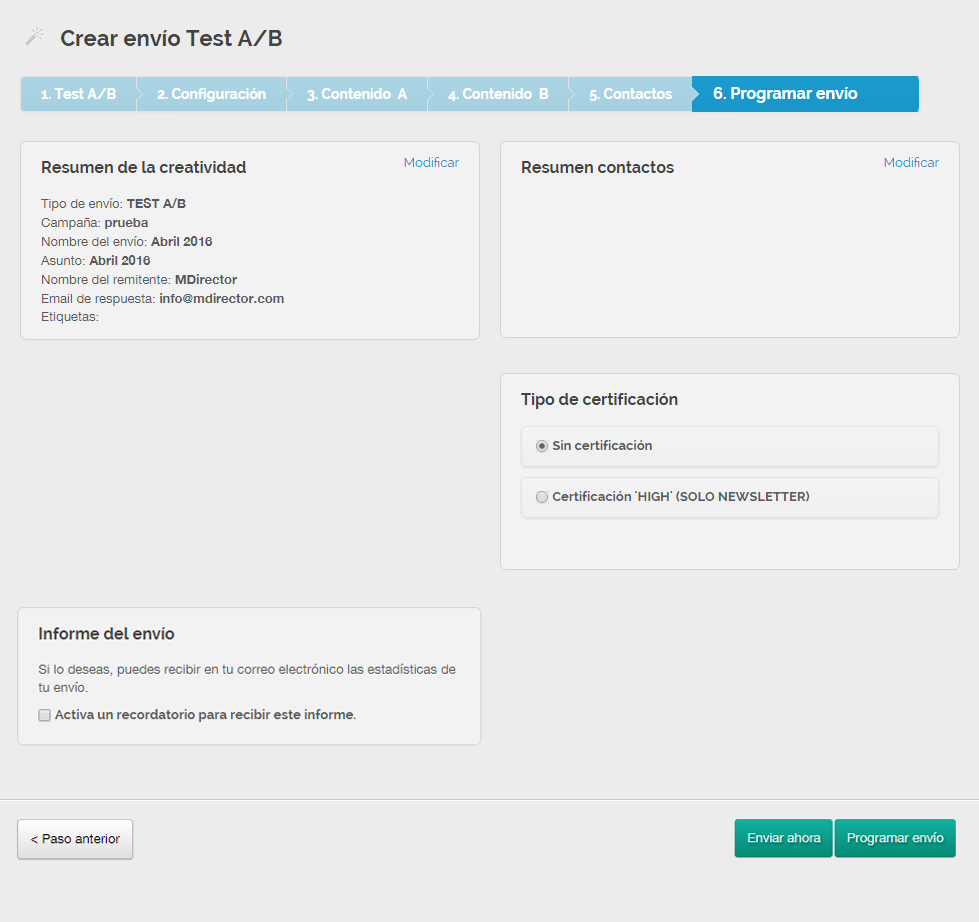Click the Informe del envío heading
This screenshot has width=979, height=922.
[x=106, y=633]
